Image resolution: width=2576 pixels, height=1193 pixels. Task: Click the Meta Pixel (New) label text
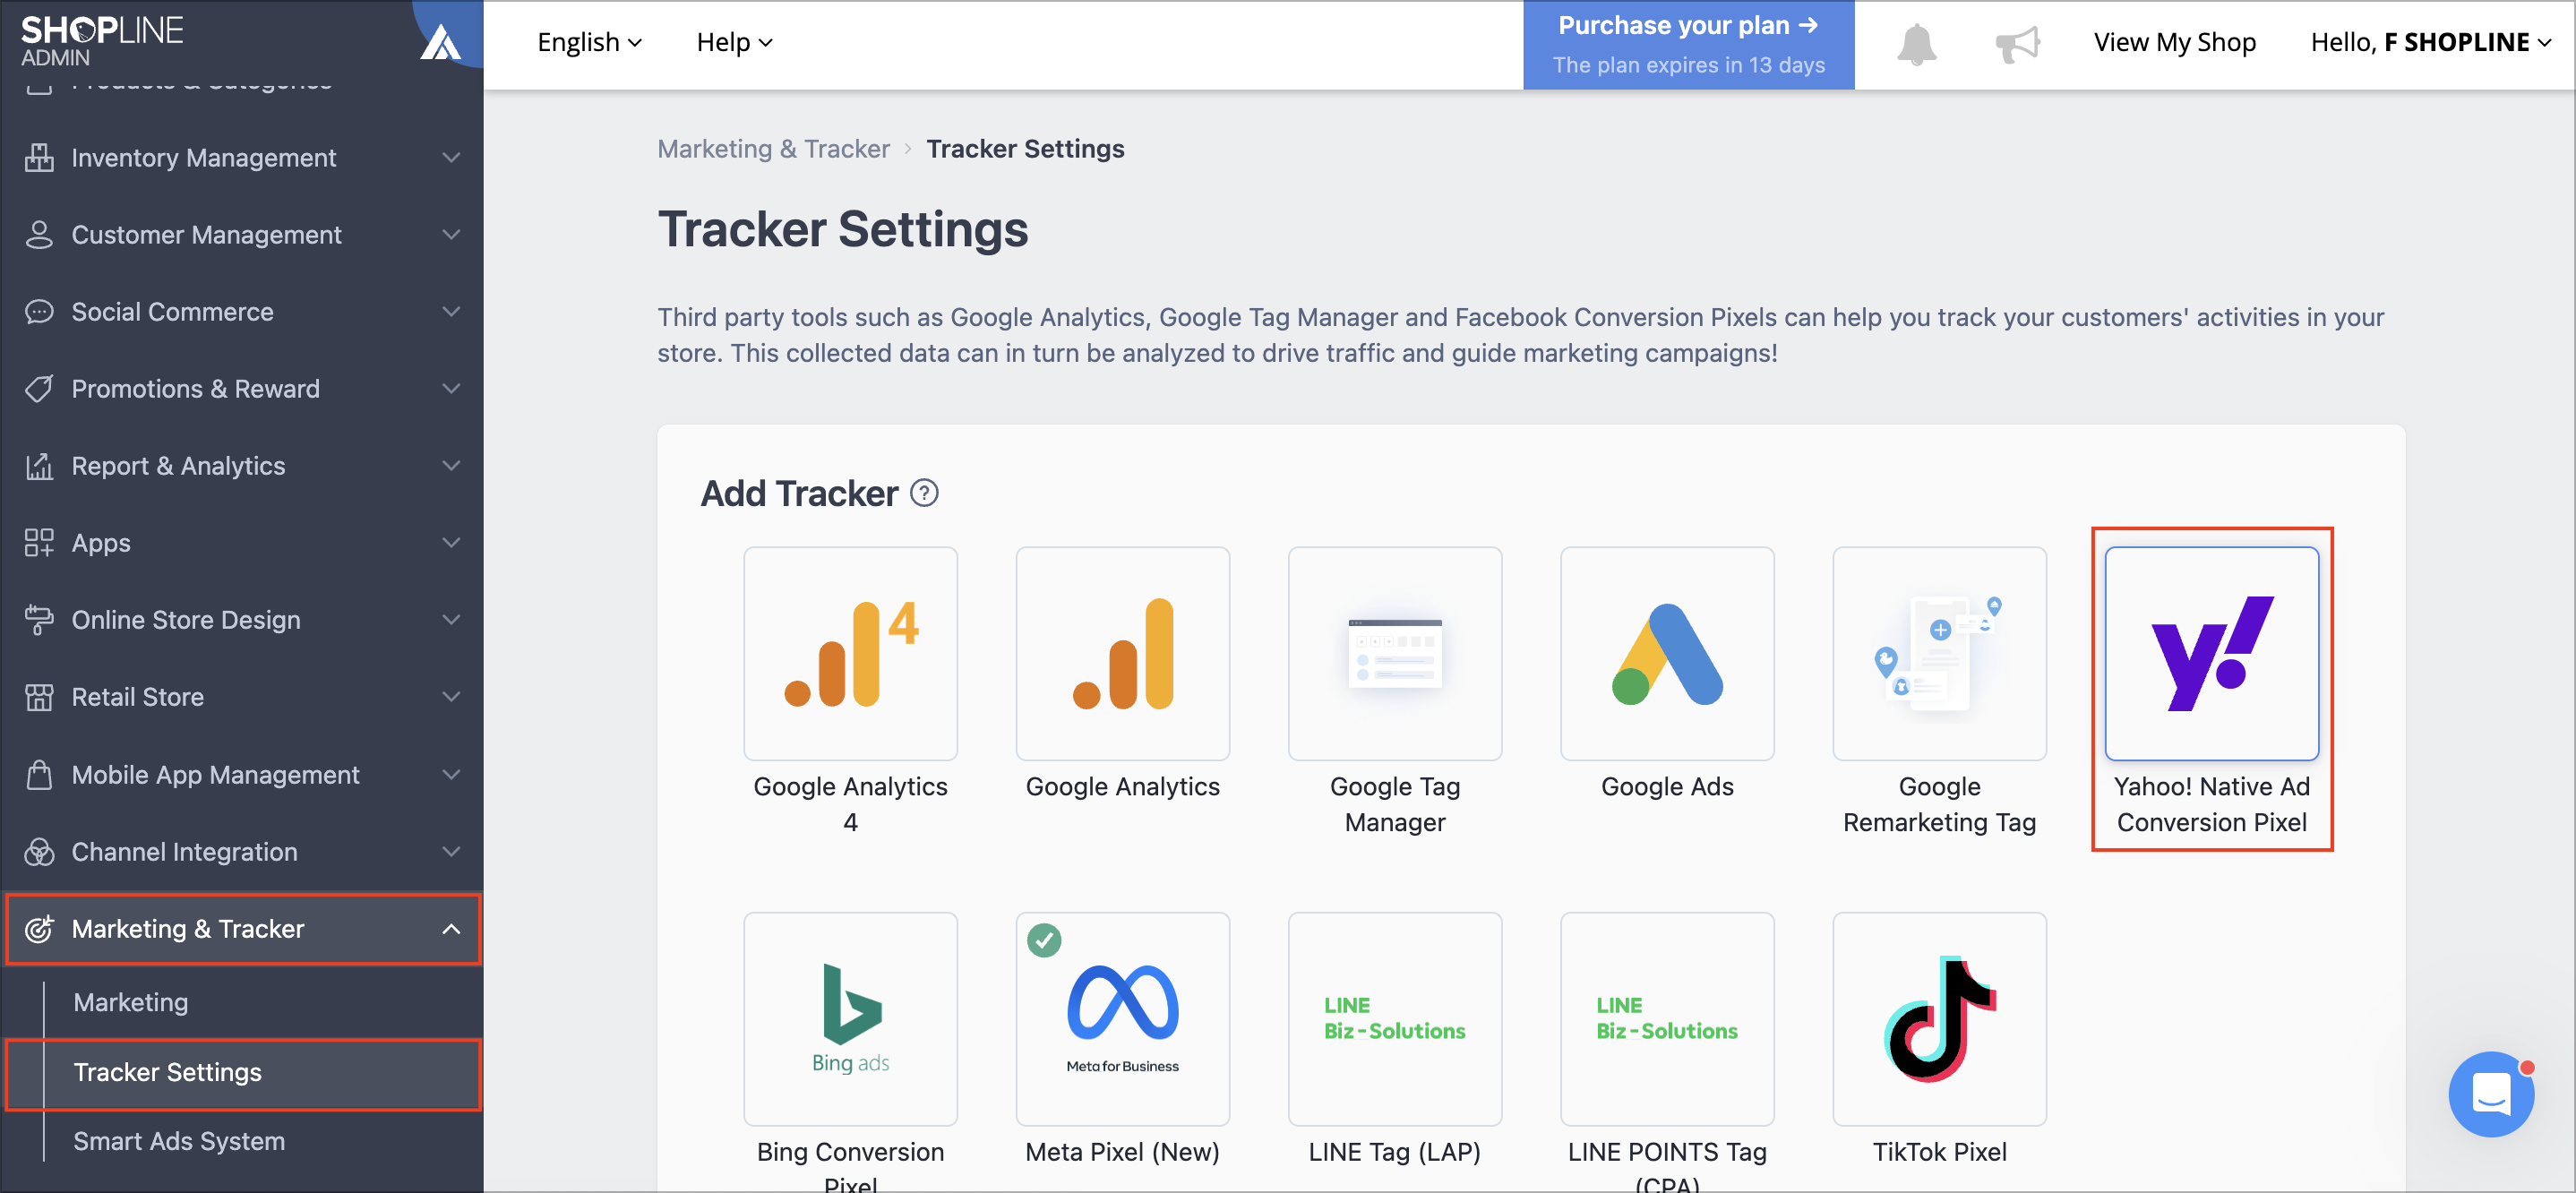pos(1122,1151)
